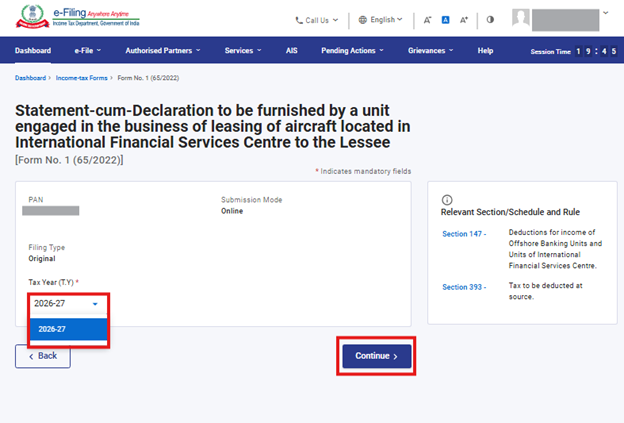Open the e-File menu
Image resolution: width=624 pixels, height=423 pixels.
pos(88,50)
